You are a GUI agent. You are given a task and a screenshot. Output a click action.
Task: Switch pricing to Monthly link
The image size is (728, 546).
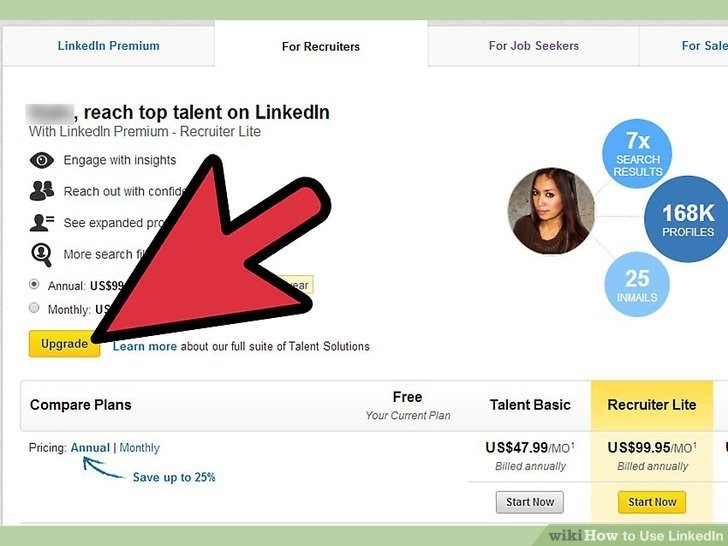pyautogui.click(x=139, y=448)
